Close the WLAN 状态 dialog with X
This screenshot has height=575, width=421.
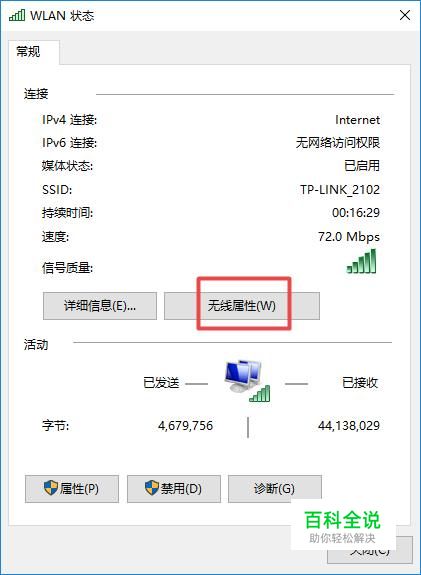point(405,15)
